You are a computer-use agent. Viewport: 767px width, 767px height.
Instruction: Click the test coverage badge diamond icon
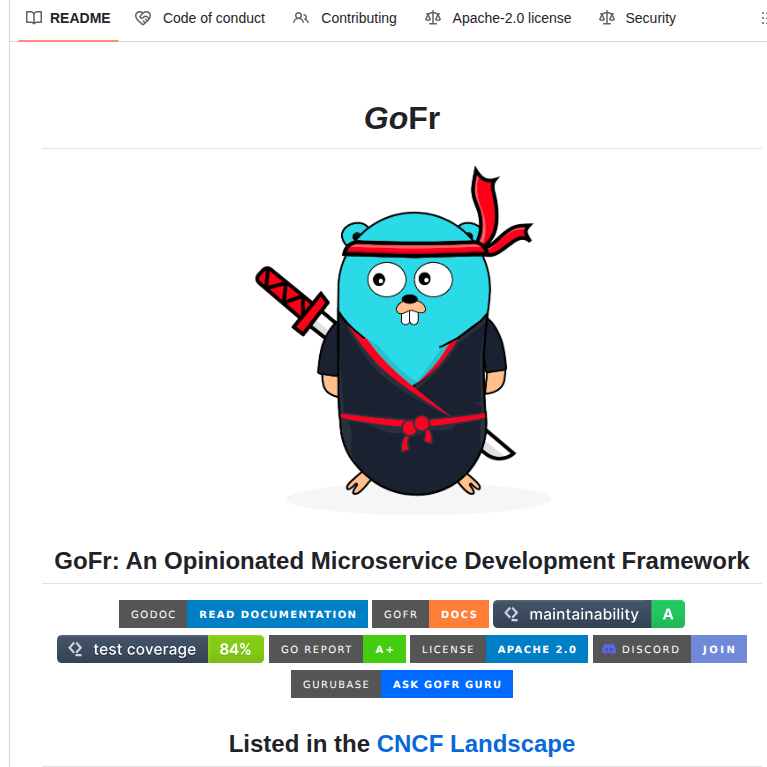click(76, 649)
